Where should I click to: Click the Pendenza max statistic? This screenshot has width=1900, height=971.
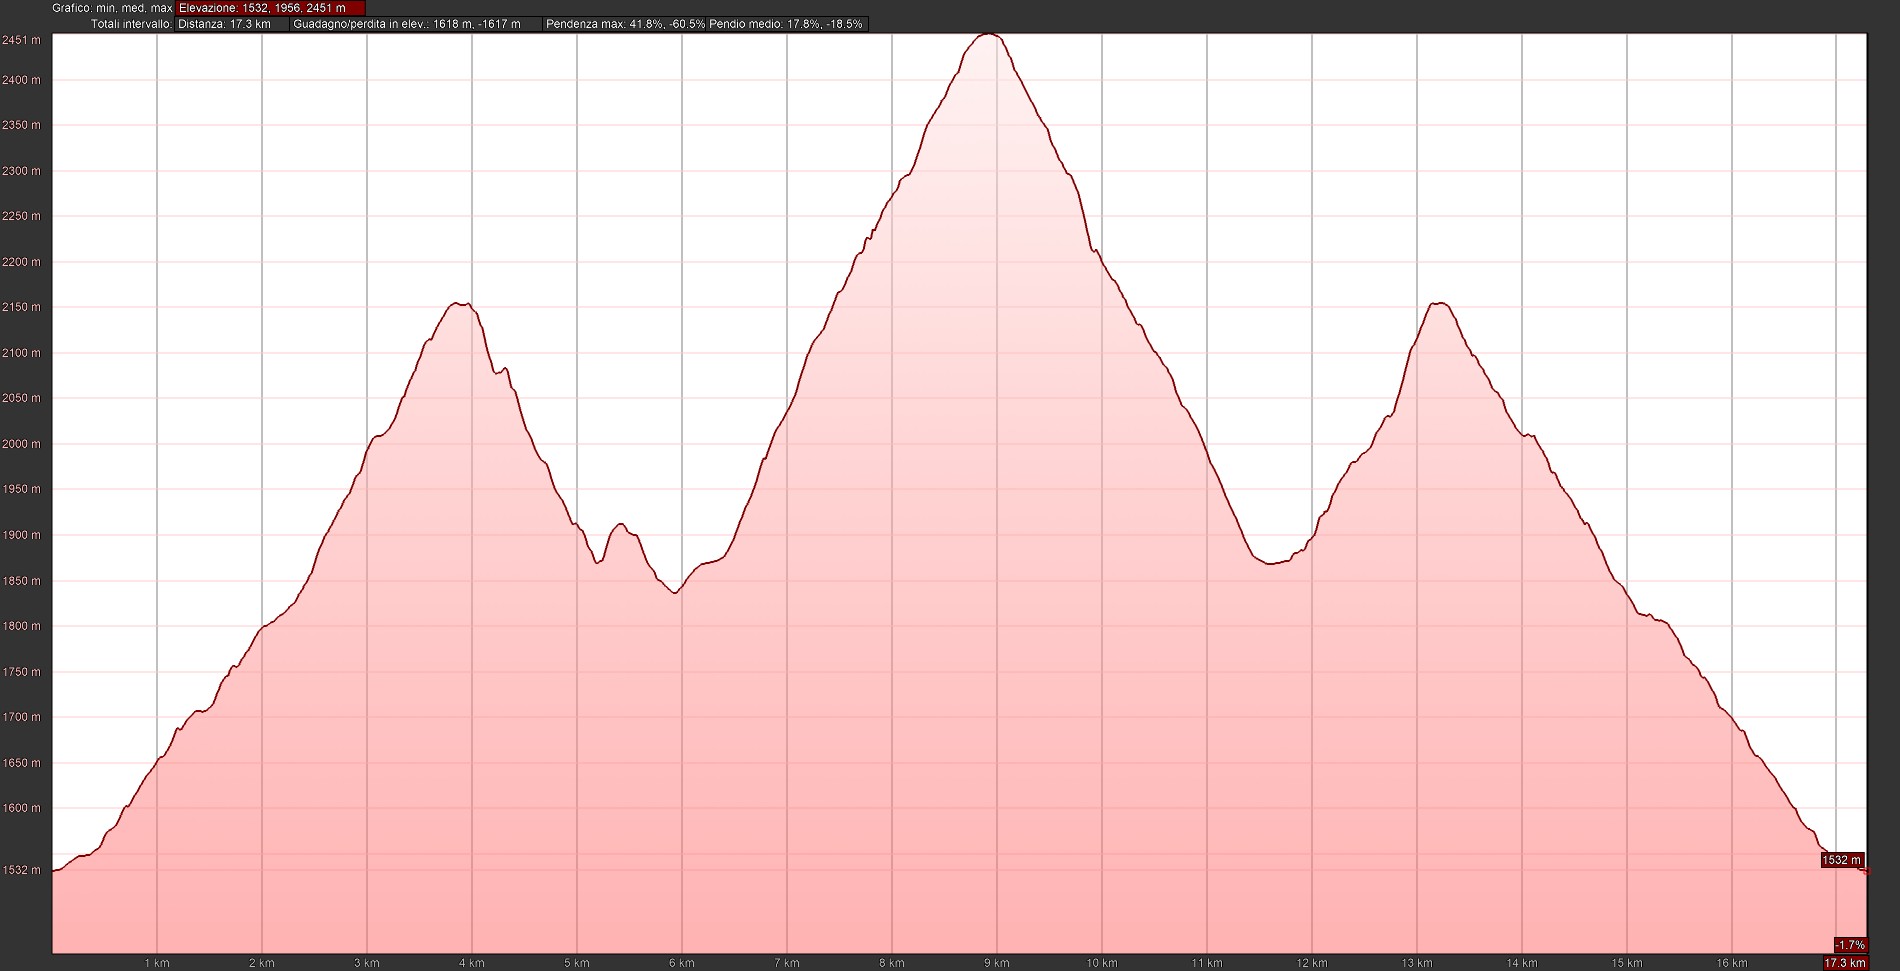tap(625, 24)
